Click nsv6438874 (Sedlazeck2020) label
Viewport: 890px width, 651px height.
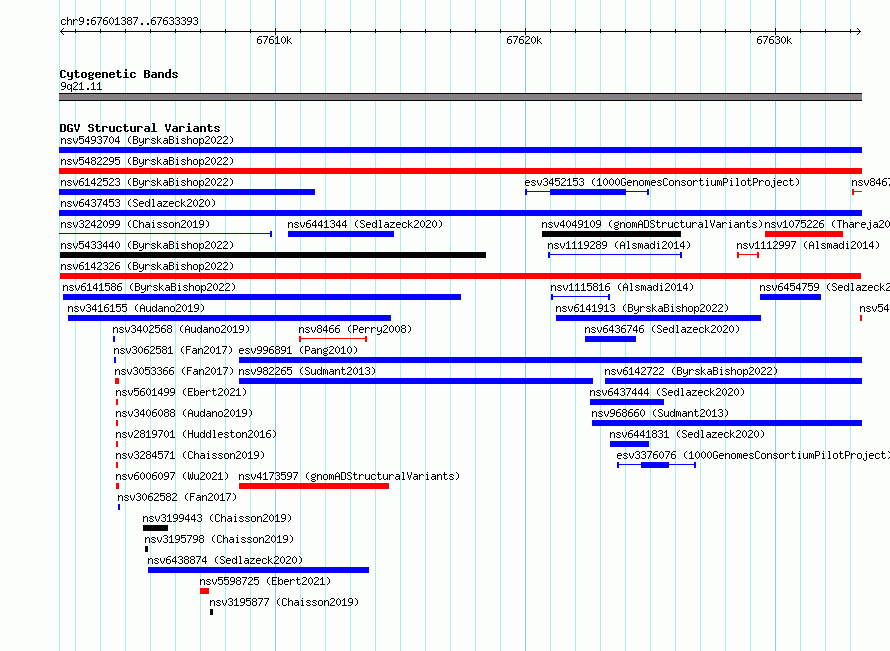click(225, 560)
